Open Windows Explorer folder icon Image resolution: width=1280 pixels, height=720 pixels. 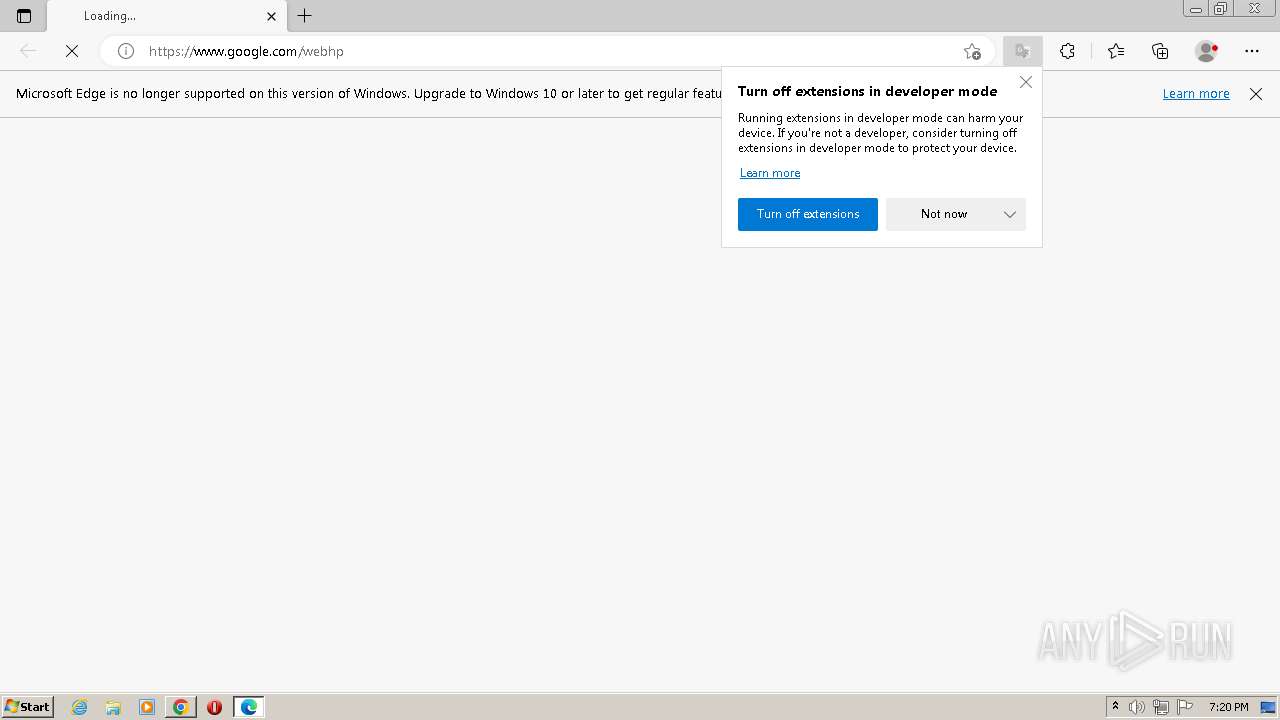pos(113,707)
